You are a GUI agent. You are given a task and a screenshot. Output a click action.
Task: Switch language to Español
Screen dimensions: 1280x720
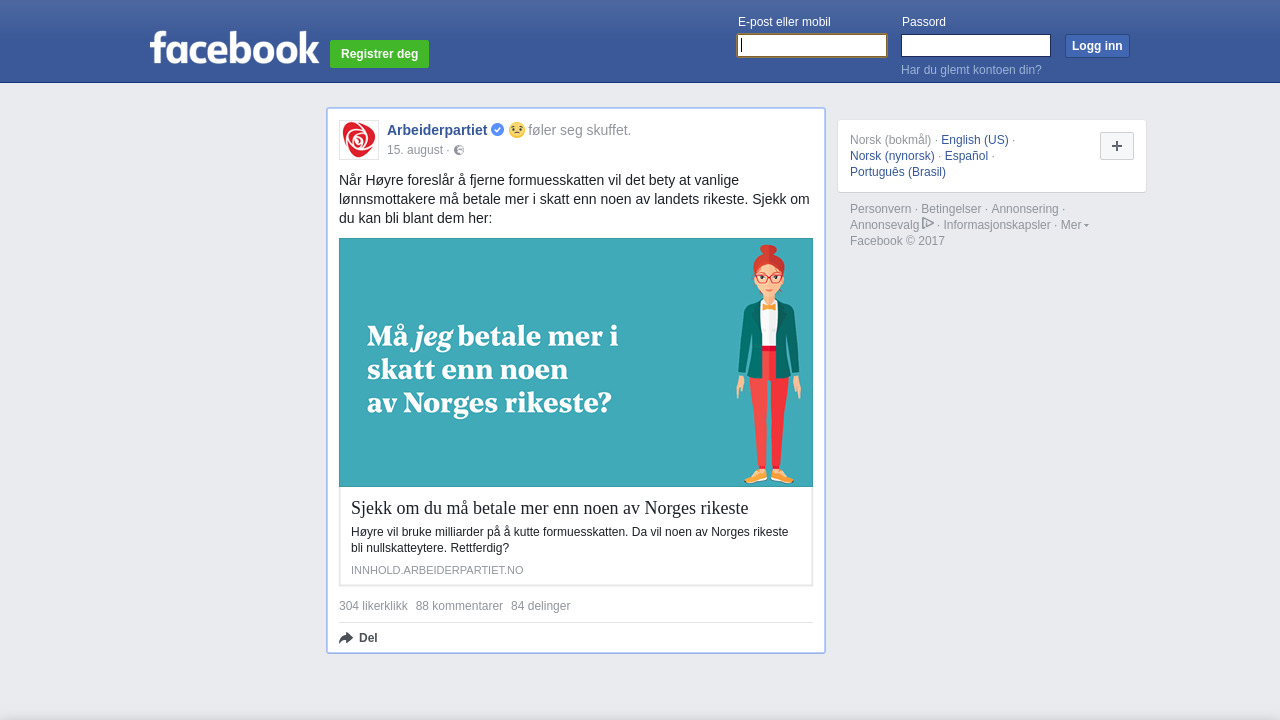point(966,156)
